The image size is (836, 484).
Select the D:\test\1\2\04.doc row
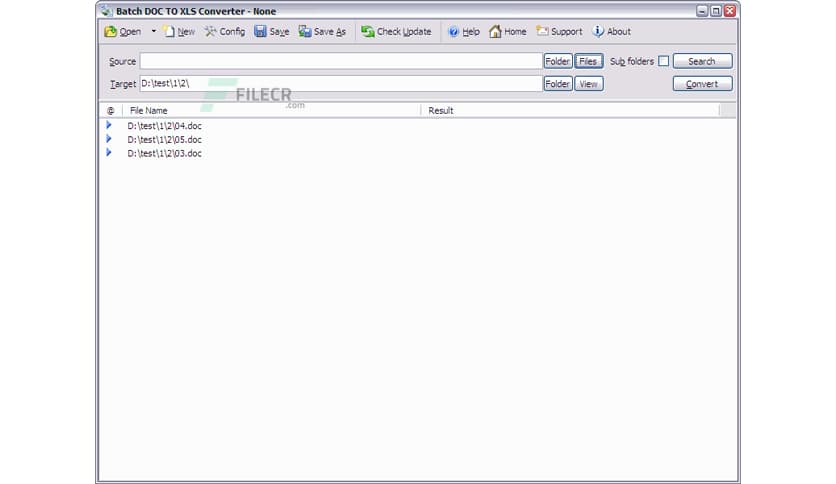pos(417,126)
